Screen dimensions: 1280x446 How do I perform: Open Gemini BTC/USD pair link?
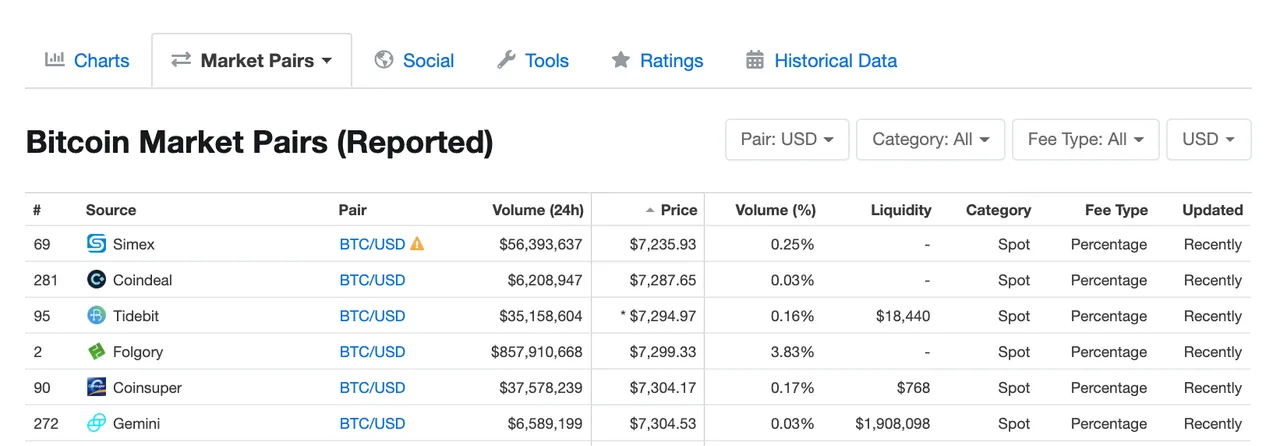click(372, 424)
